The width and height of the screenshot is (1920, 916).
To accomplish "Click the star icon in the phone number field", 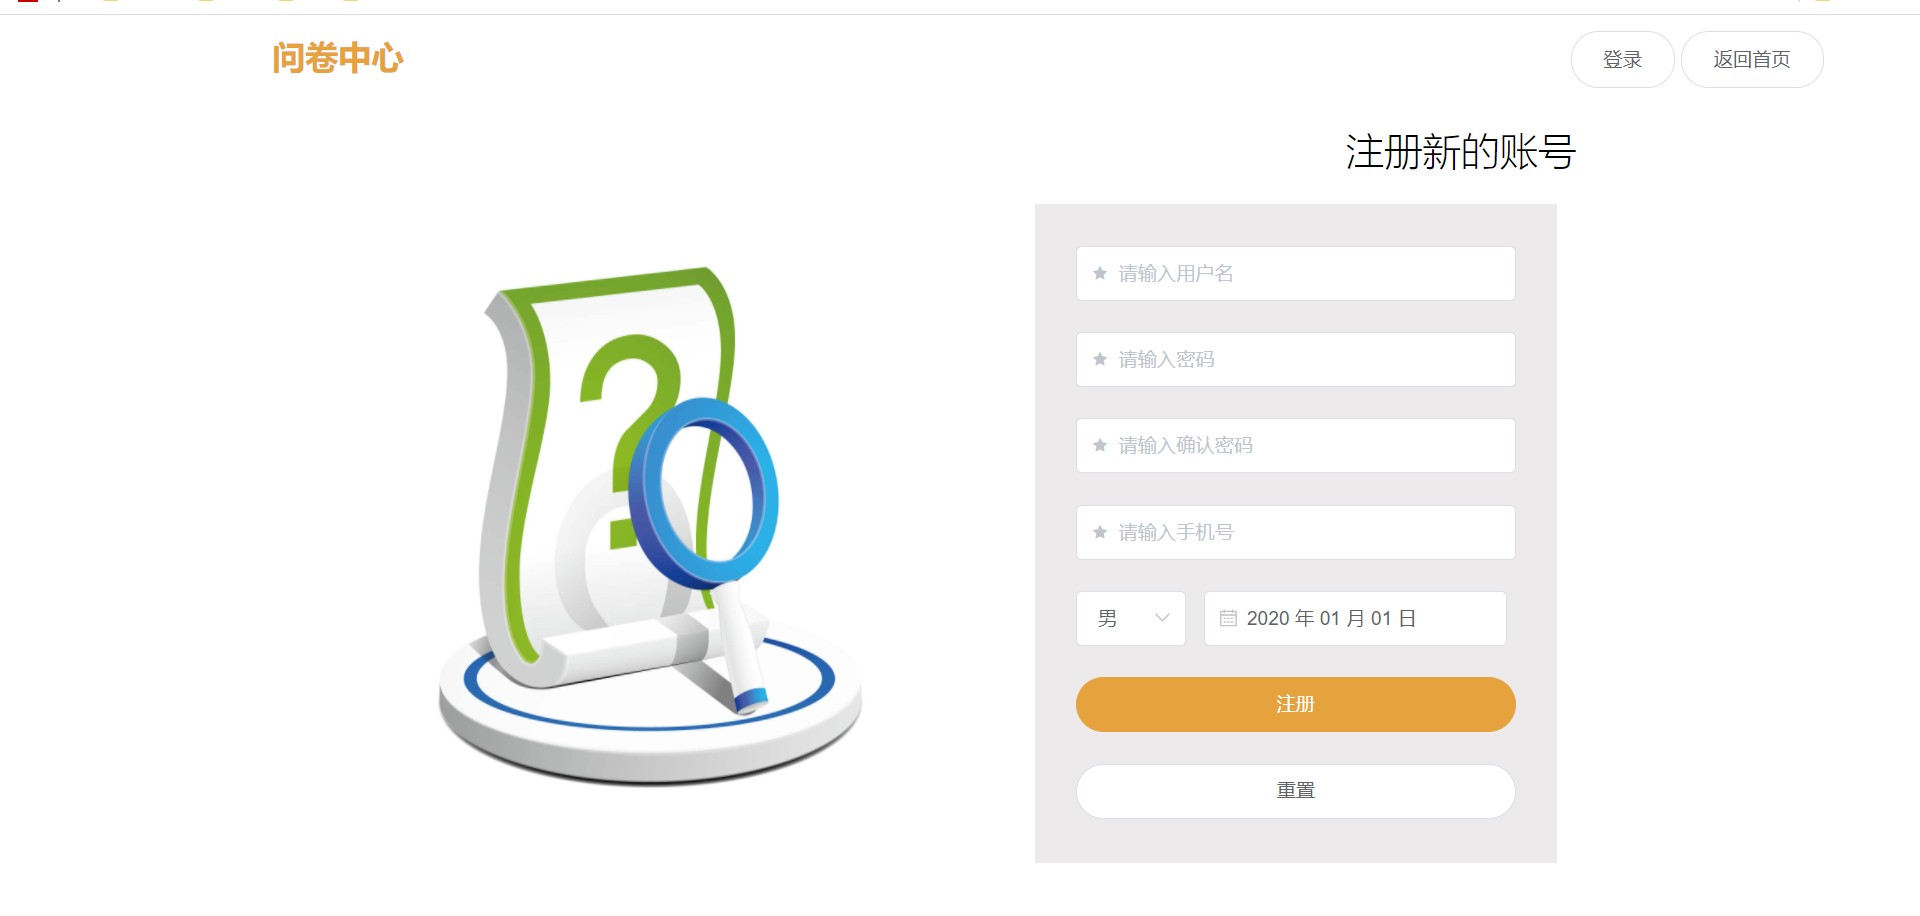I will coord(1100,532).
